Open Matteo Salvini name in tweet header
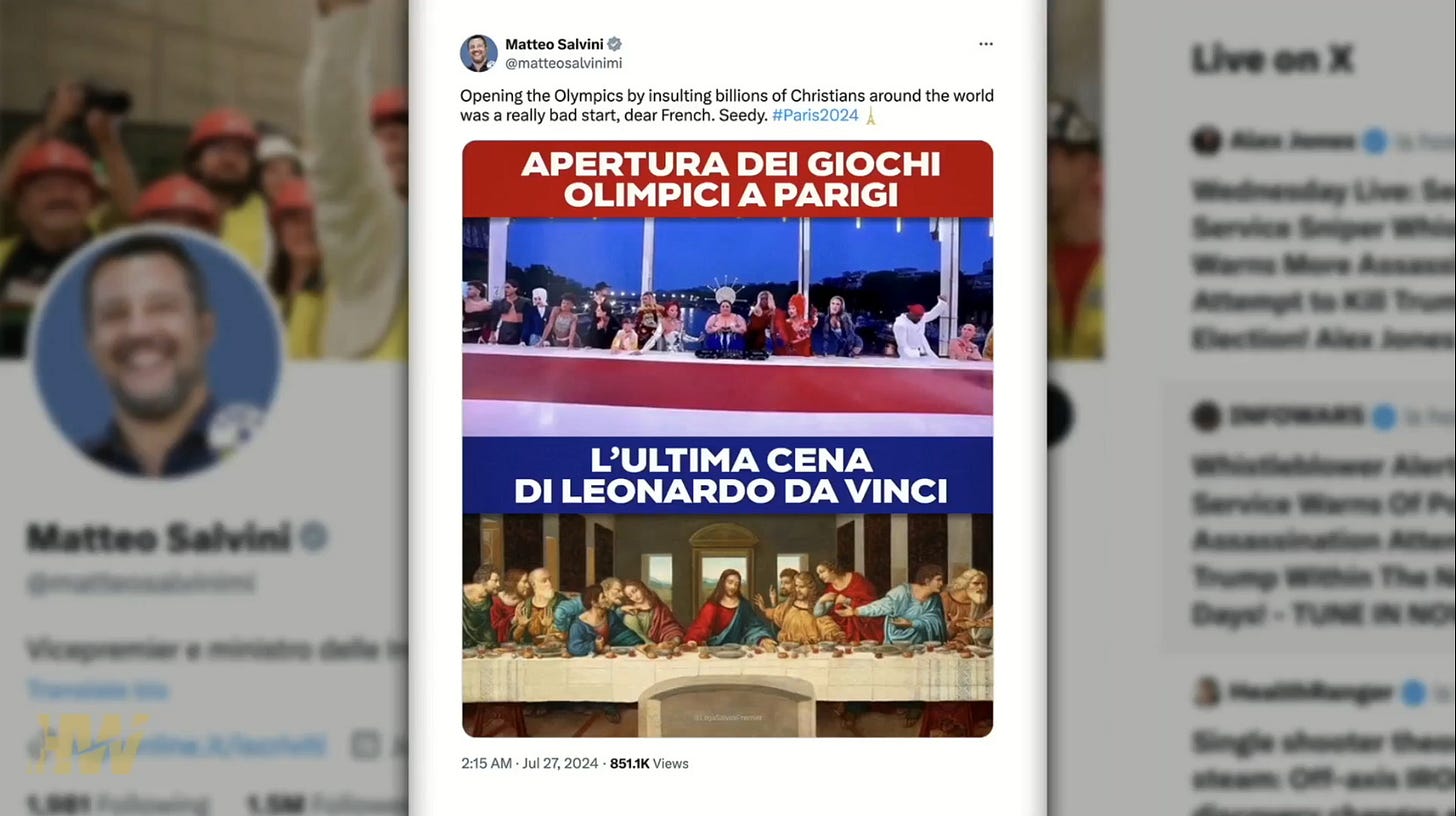 coord(555,44)
